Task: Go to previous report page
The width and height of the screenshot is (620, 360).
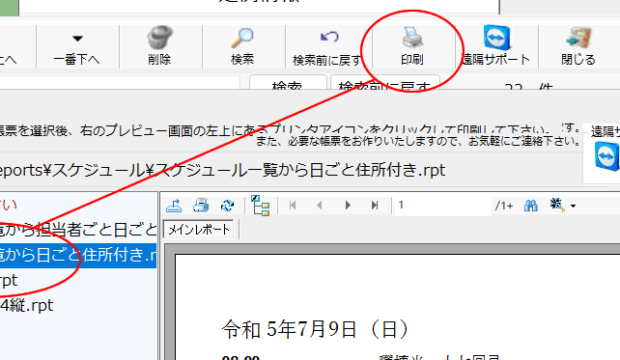Action: point(319,205)
